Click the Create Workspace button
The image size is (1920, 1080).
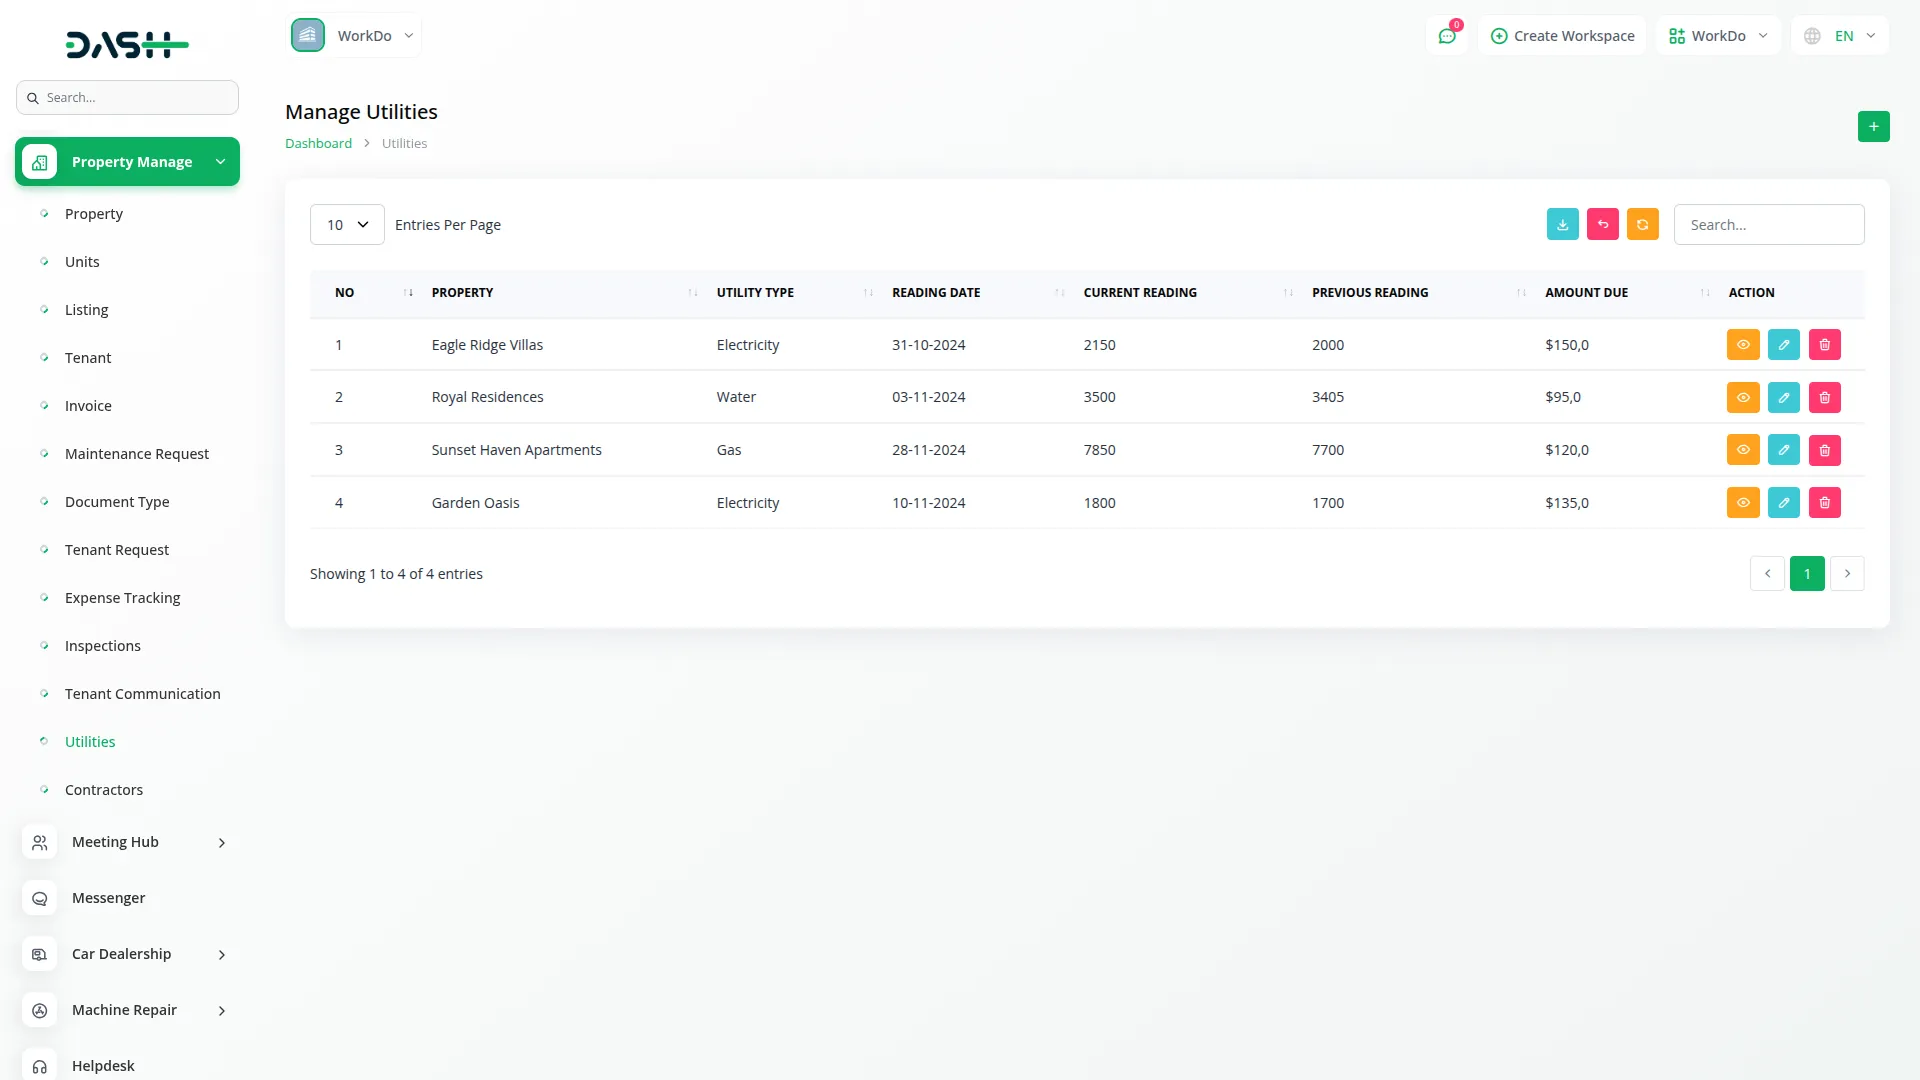pos(1562,36)
